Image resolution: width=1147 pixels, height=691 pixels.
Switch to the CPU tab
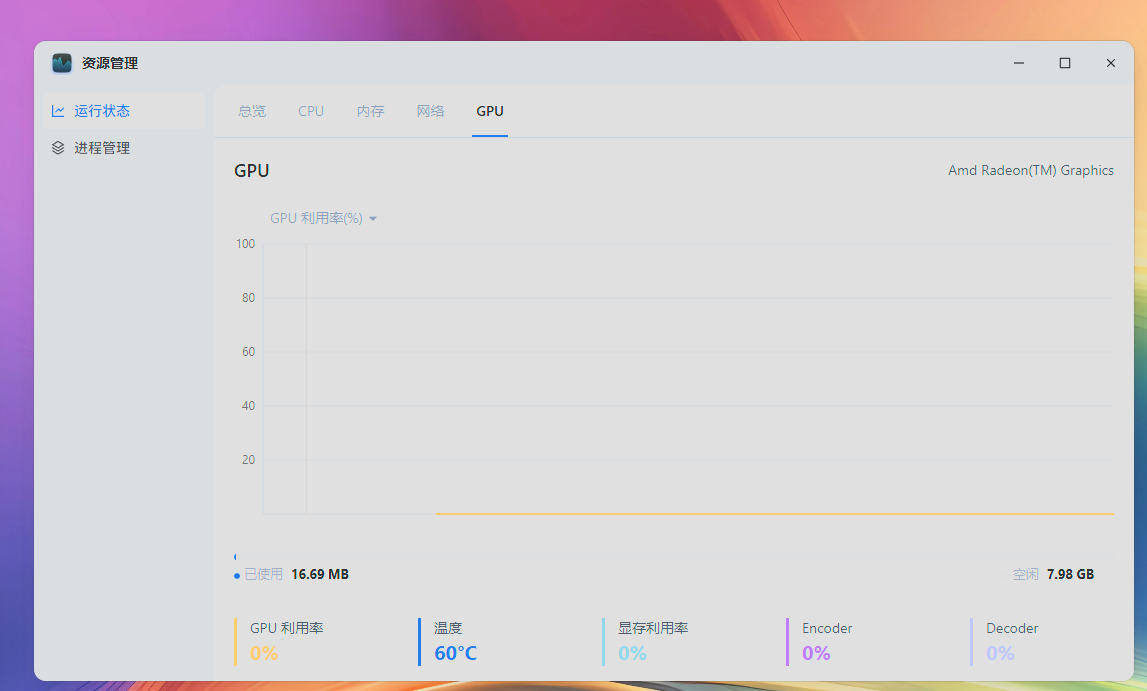(x=311, y=111)
